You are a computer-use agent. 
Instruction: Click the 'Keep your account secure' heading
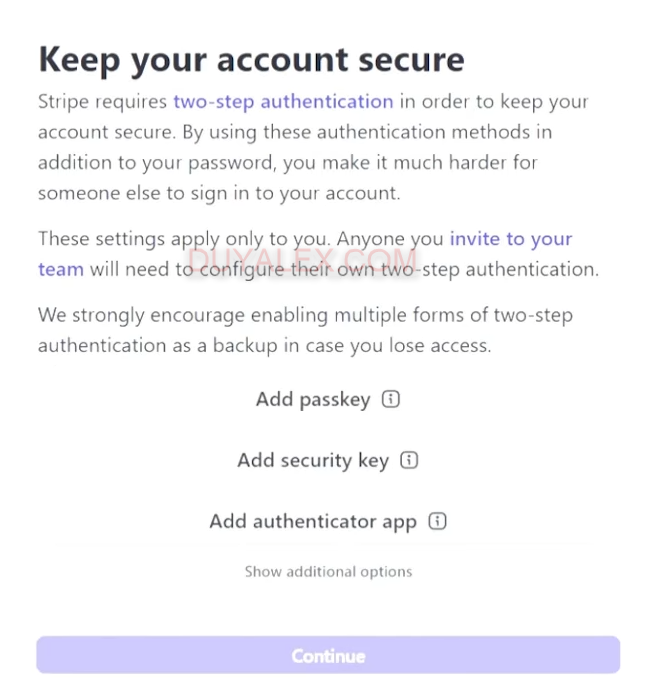click(x=251, y=59)
